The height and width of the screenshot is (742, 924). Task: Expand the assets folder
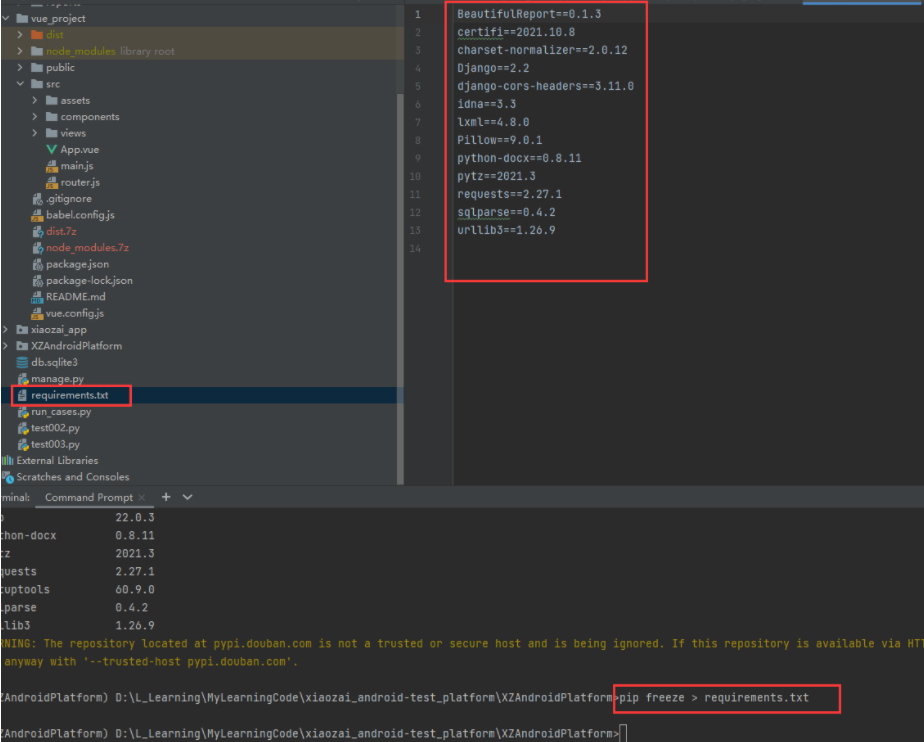35,101
